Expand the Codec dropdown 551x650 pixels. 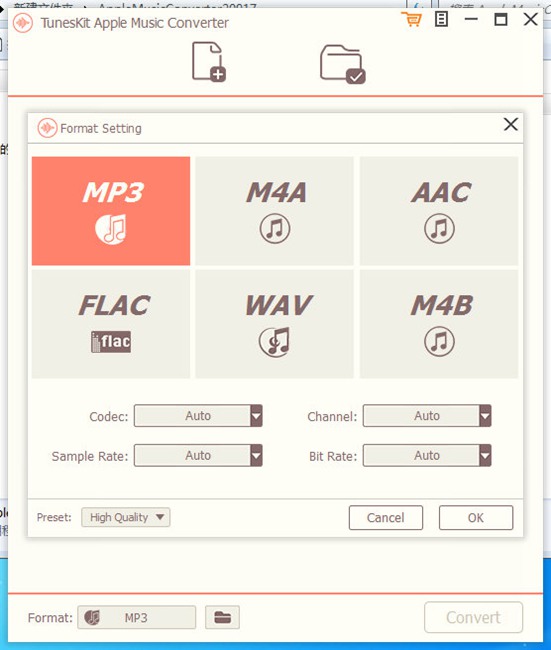coord(198,416)
